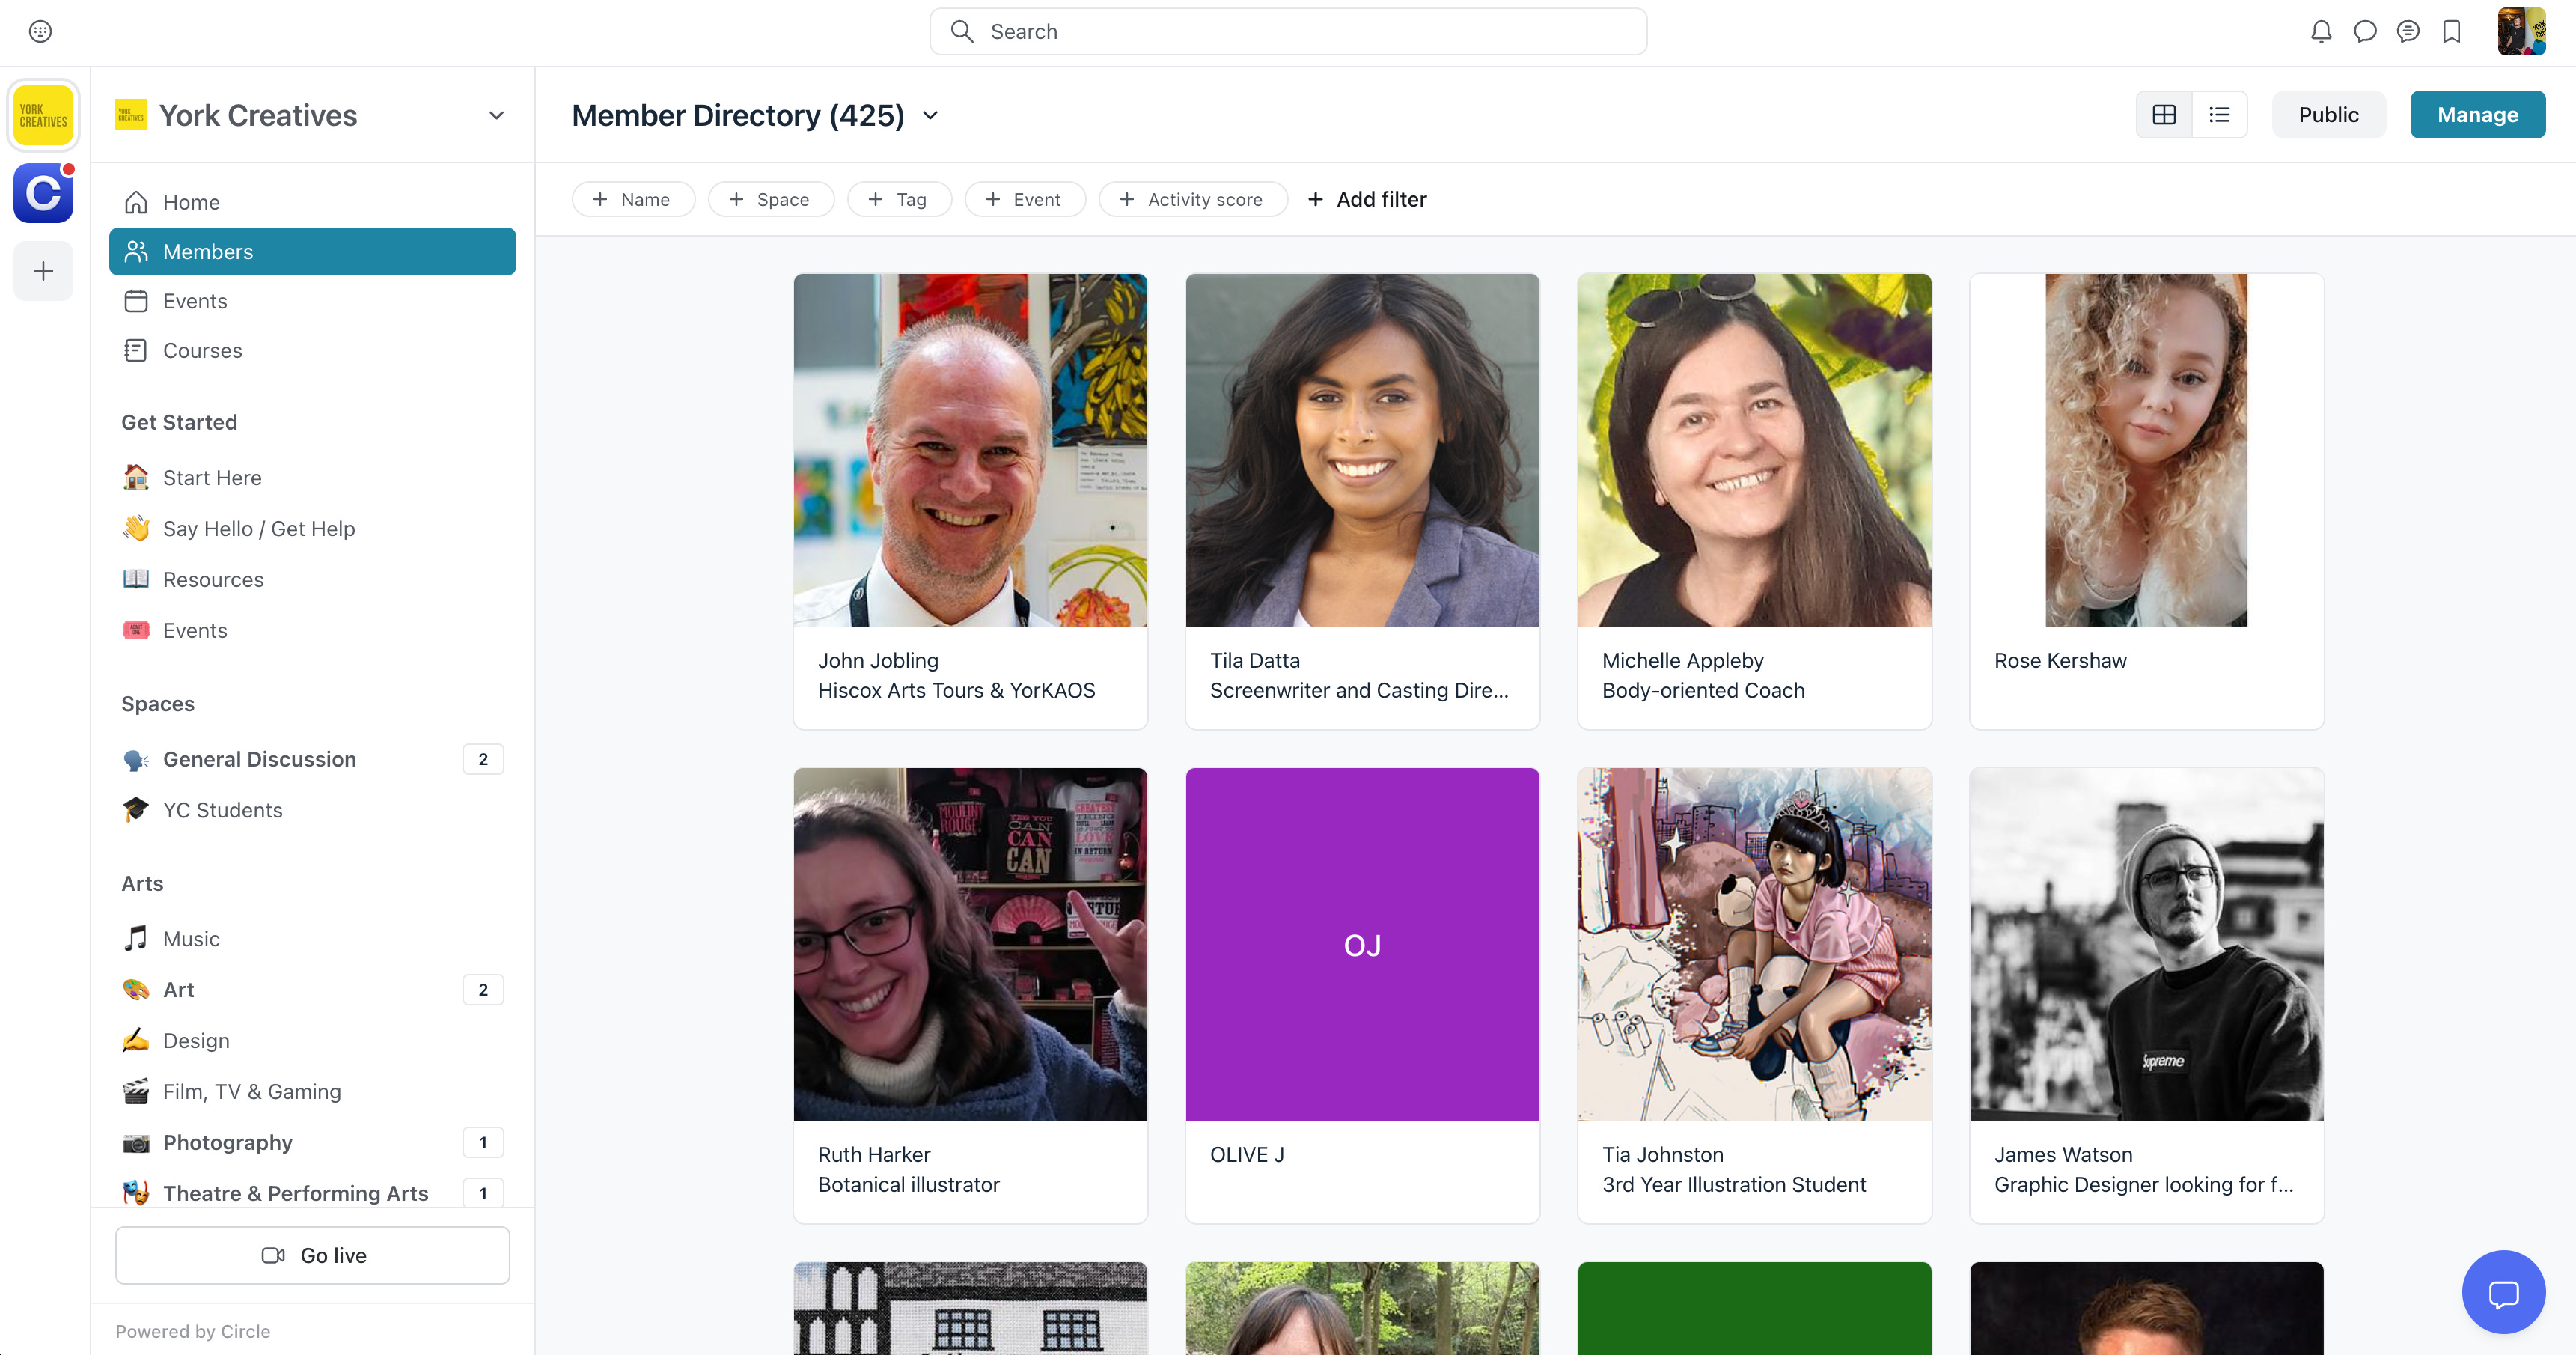The image size is (2576, 1355).
Task: Add an Activity score filter
Action: click(x=1193, y=200)
